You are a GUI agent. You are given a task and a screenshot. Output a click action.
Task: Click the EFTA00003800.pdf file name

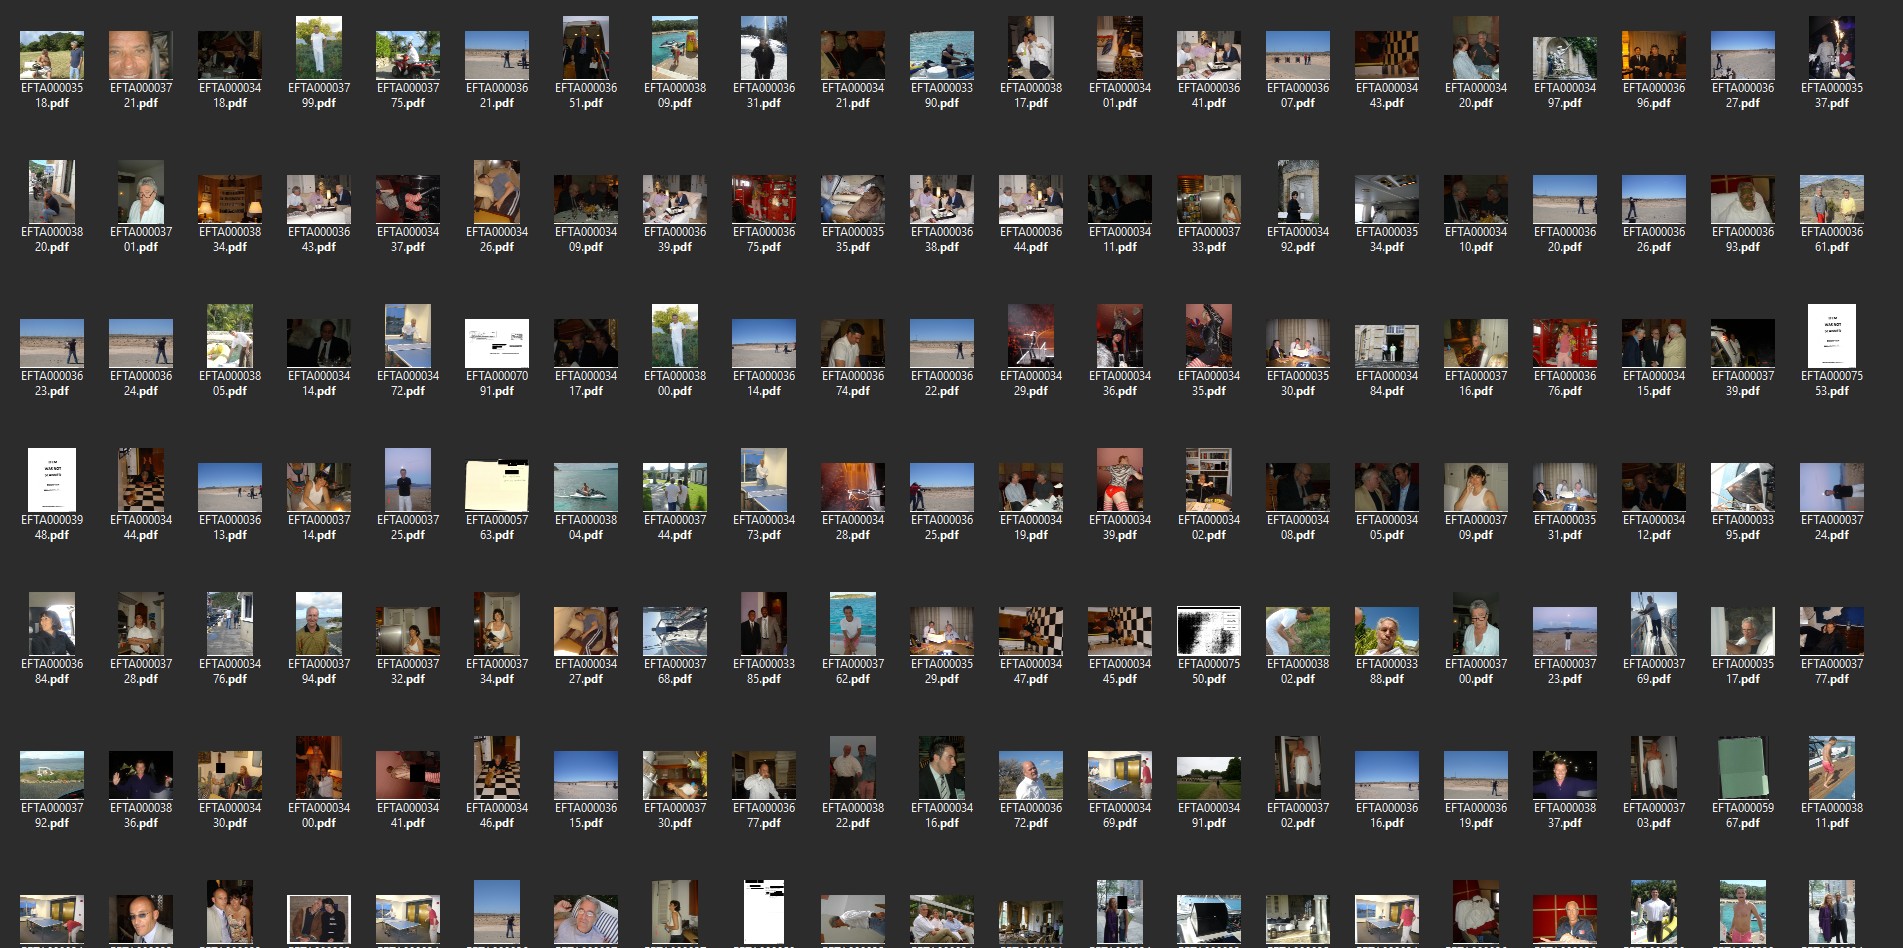[675, 383]
